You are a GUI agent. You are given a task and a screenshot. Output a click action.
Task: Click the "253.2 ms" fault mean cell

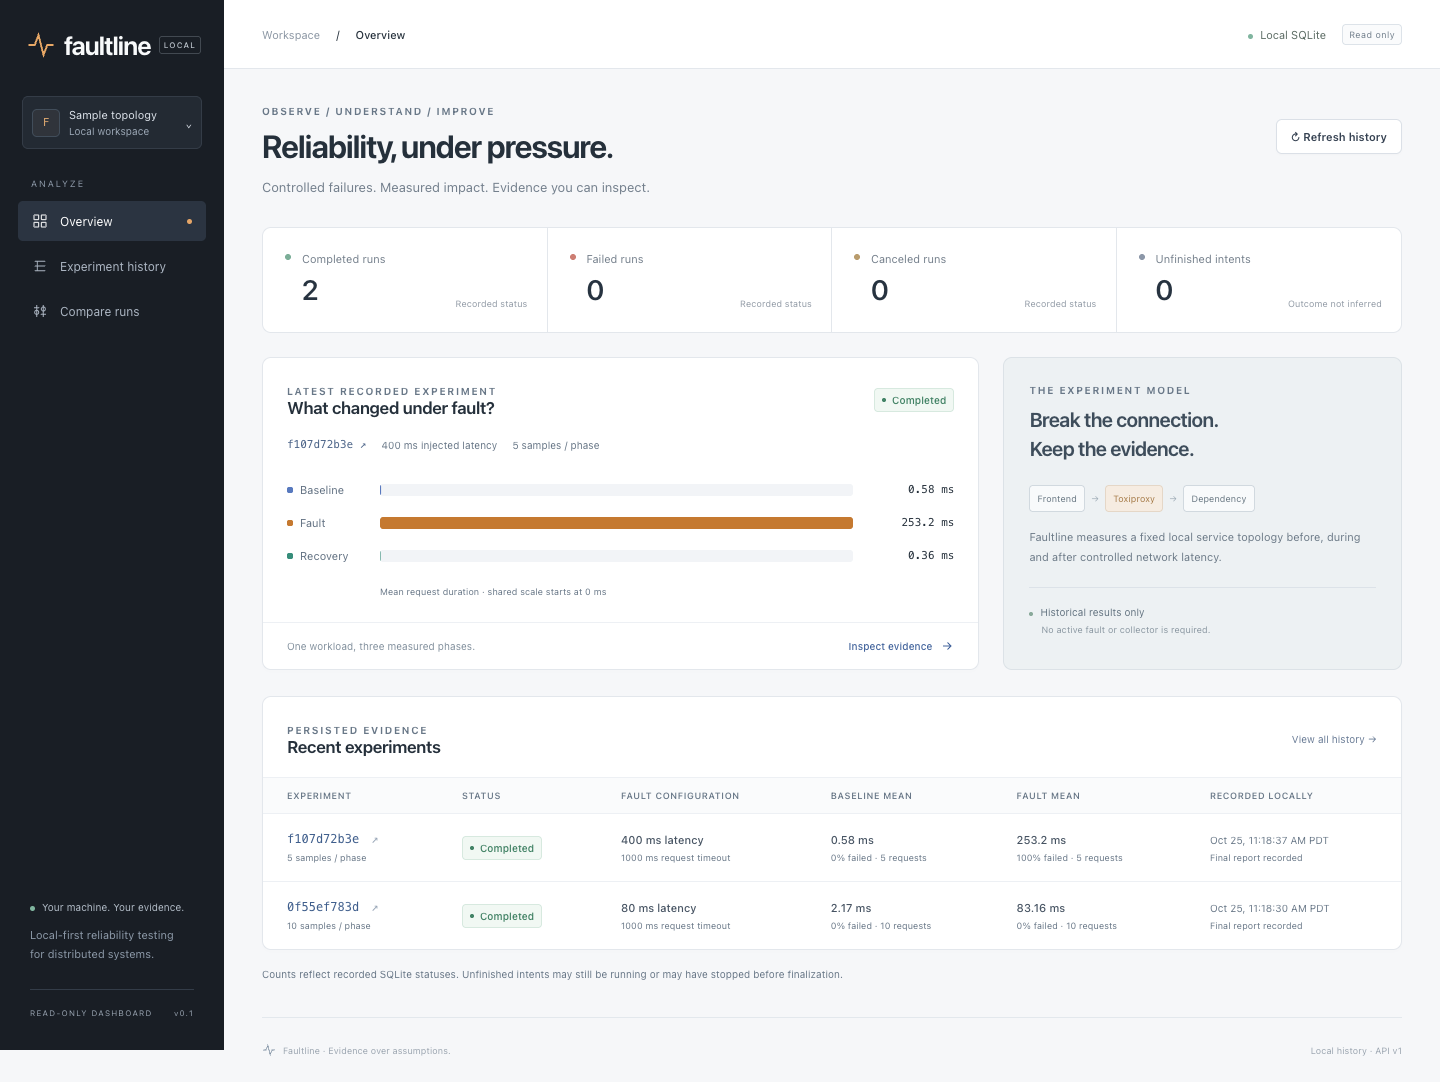[x=1041, y=840]
